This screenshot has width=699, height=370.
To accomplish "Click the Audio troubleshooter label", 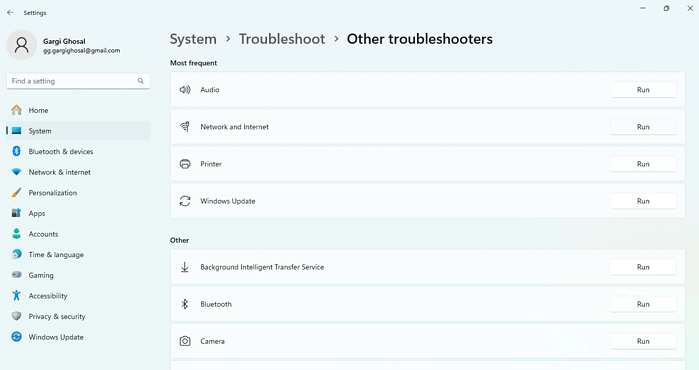I will (x=210, y=90).
